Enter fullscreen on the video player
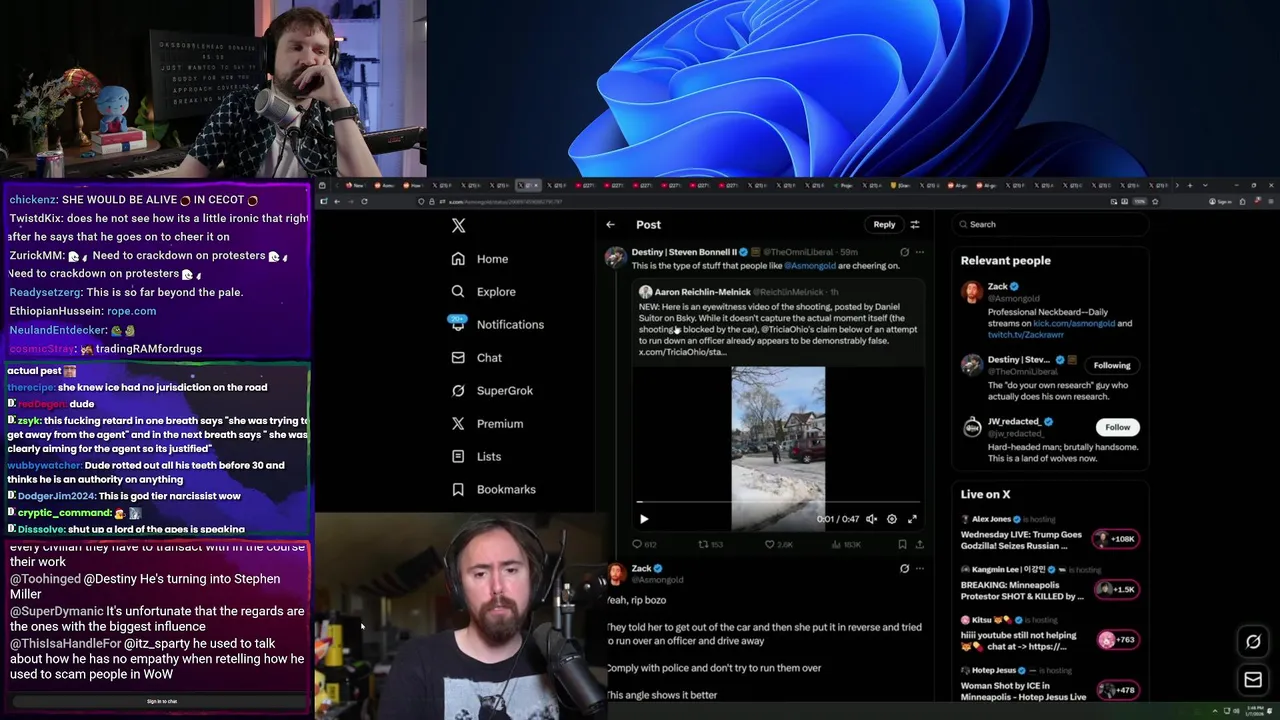Viewport: 1280px width, 720px height. pos(912,519)
